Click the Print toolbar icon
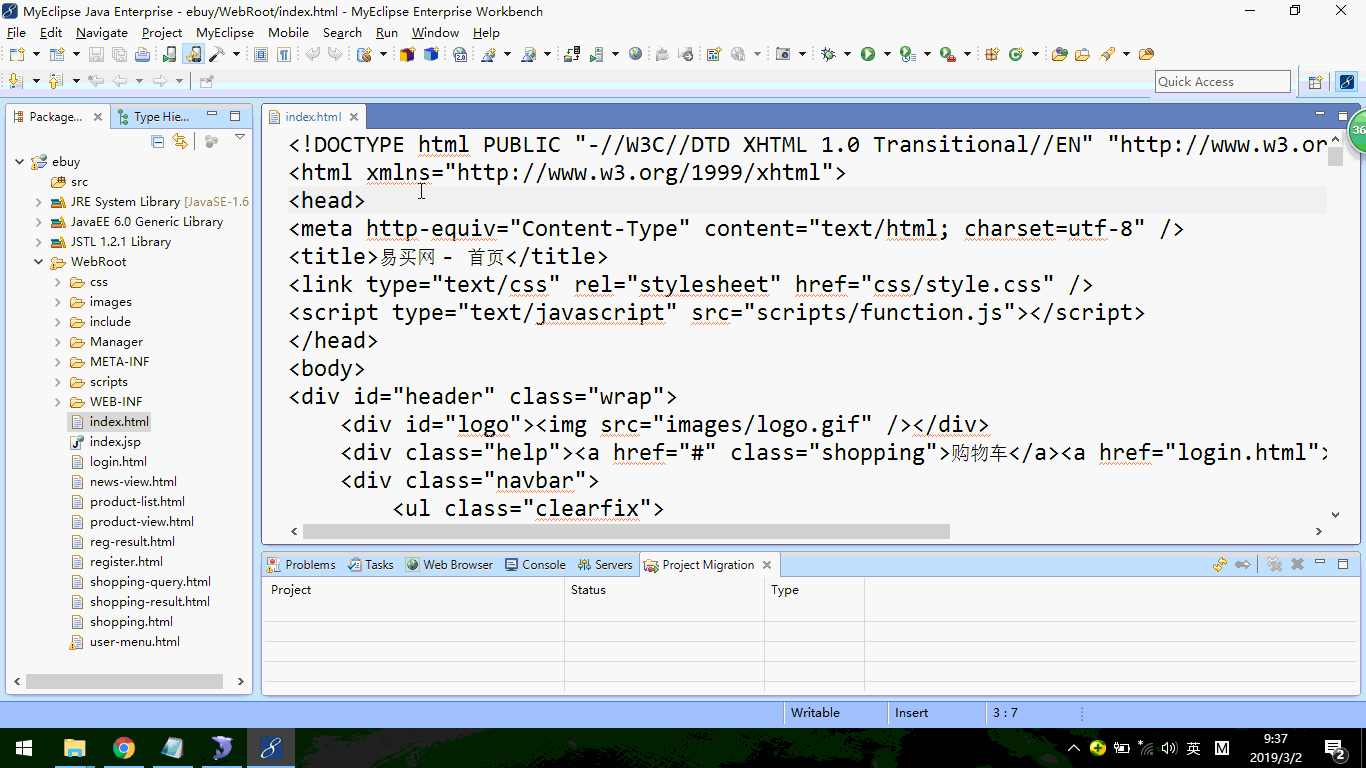 pos(142,54)
